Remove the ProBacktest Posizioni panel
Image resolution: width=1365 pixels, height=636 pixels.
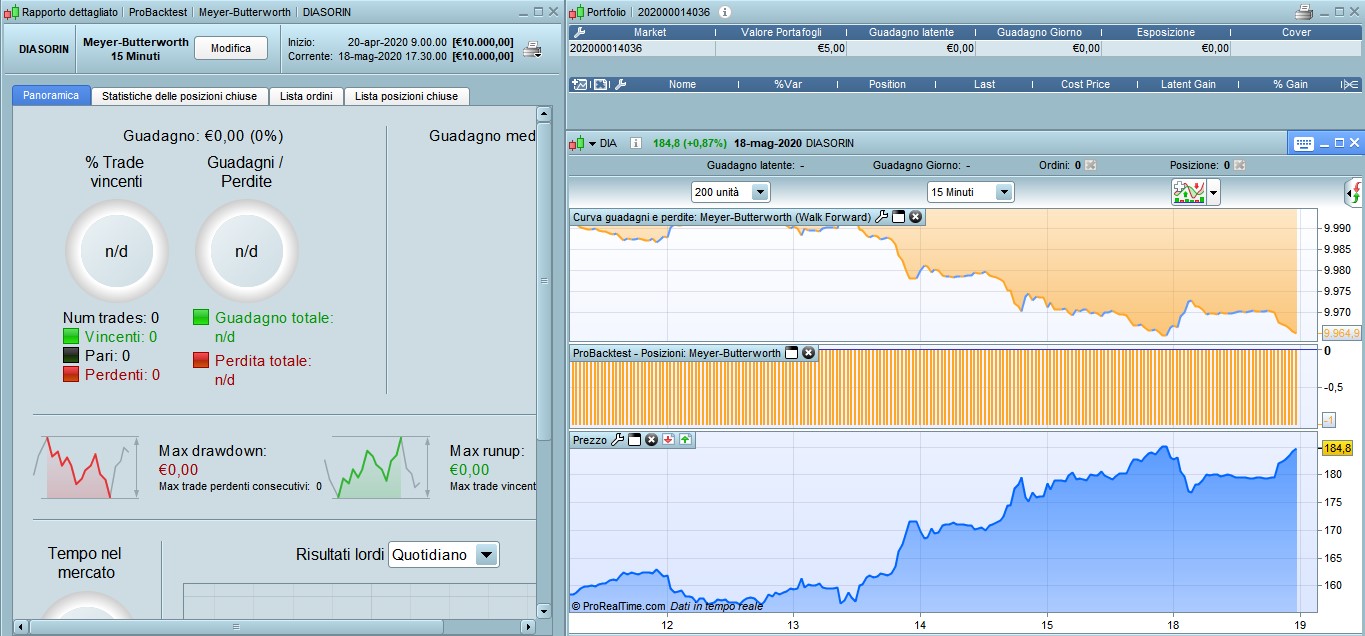(809, 353)
